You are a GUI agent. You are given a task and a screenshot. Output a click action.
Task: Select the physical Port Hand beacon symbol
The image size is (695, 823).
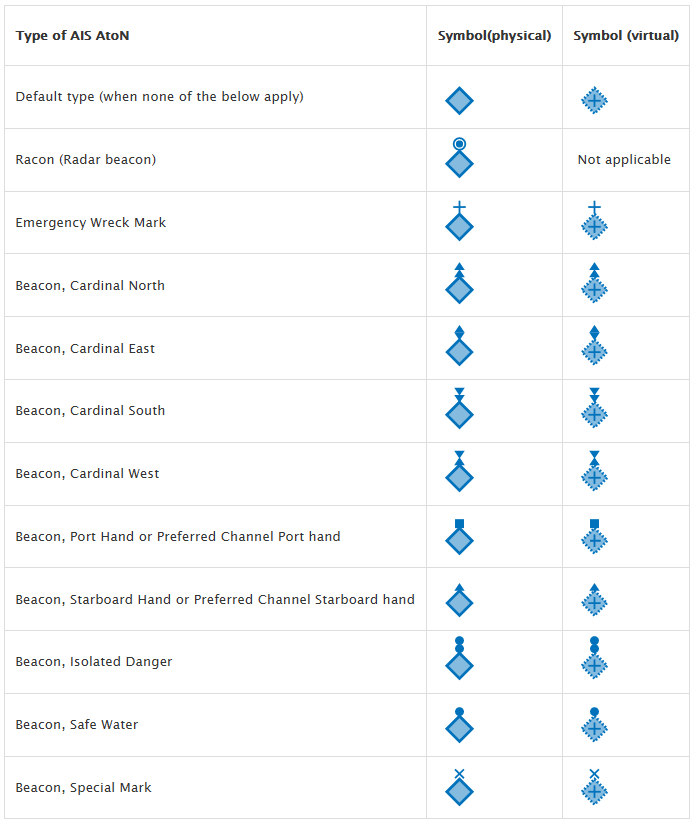[459, 537]
